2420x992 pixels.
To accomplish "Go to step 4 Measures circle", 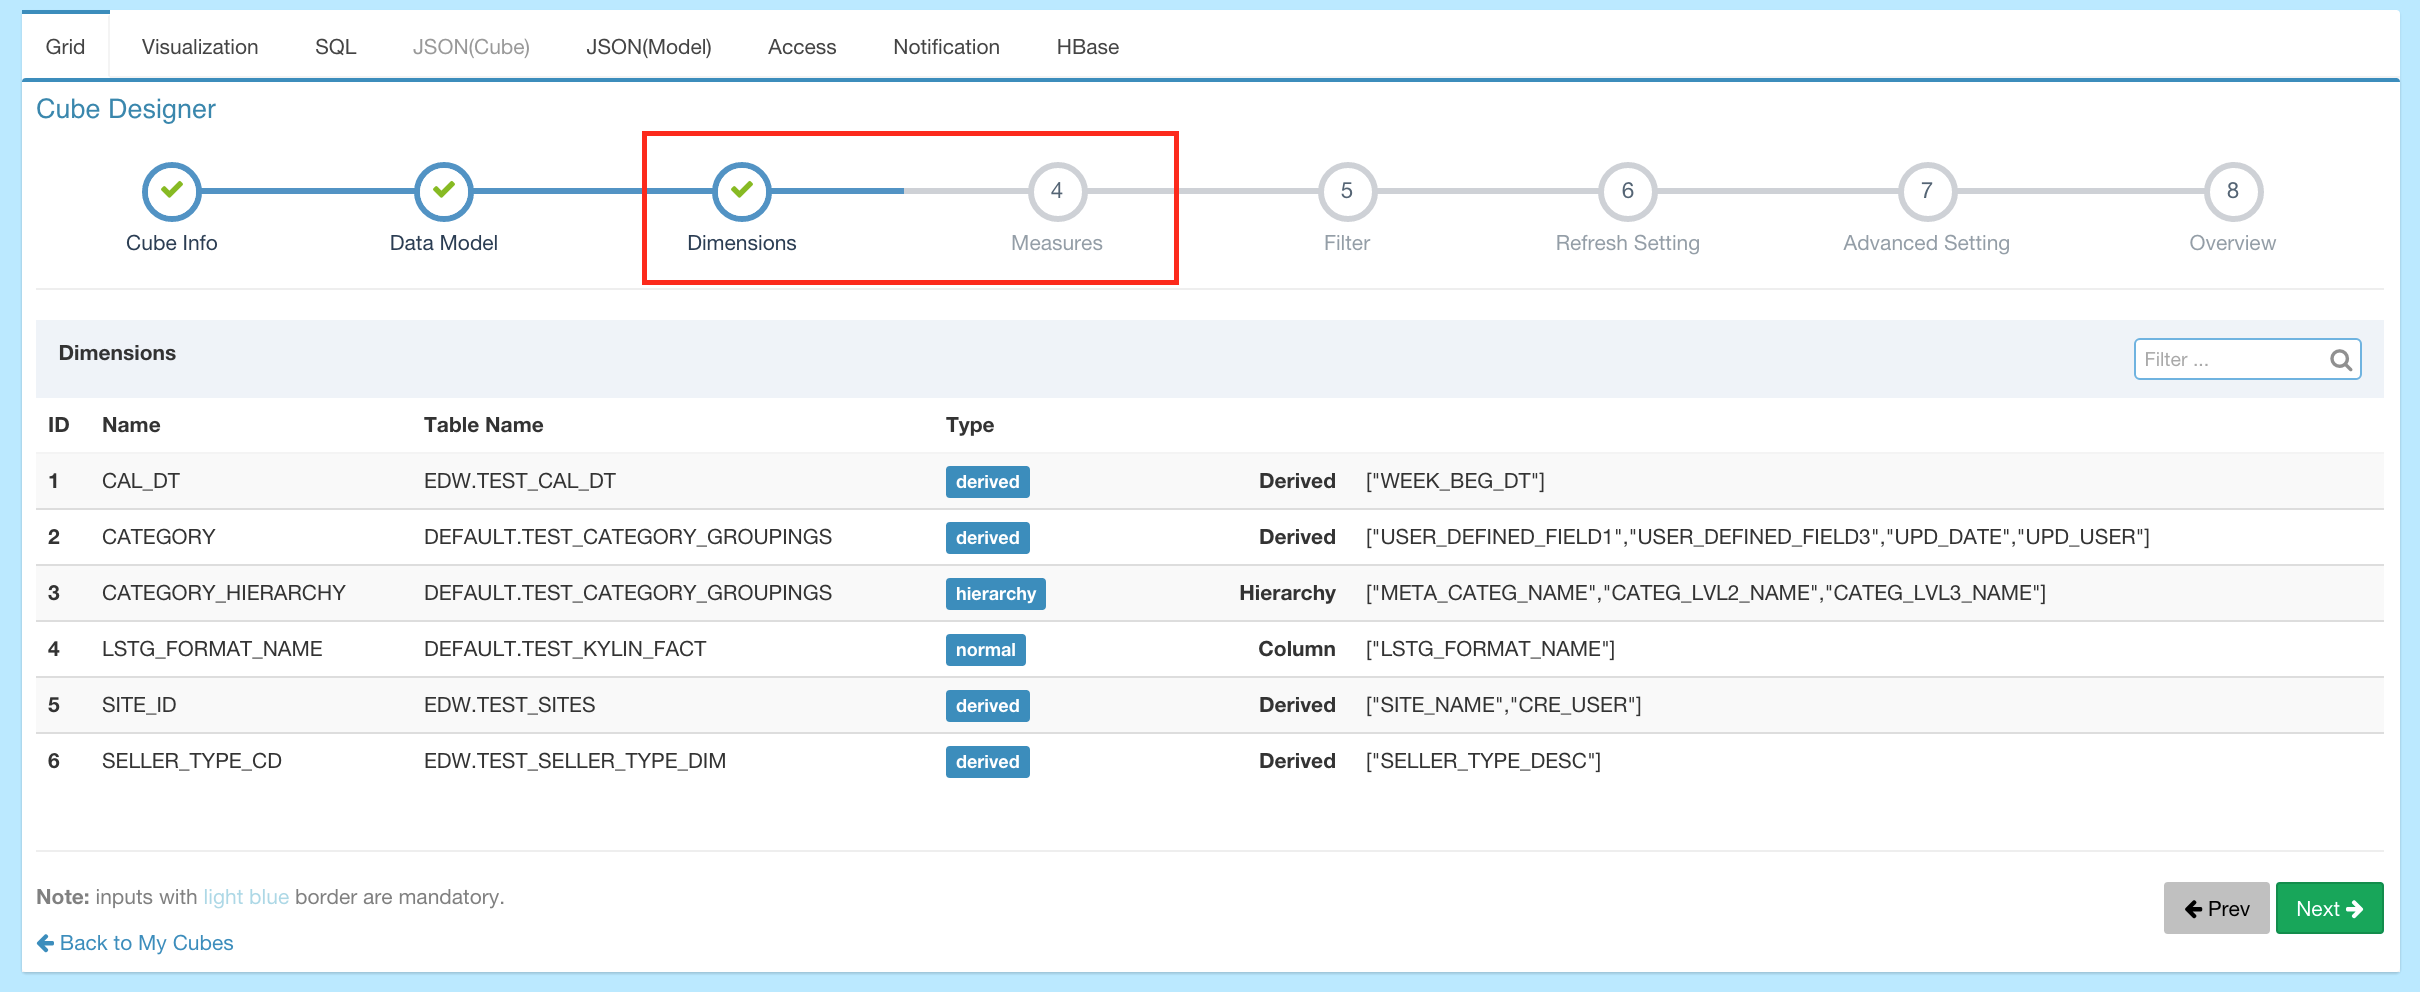I will [x=1056, y=191].
